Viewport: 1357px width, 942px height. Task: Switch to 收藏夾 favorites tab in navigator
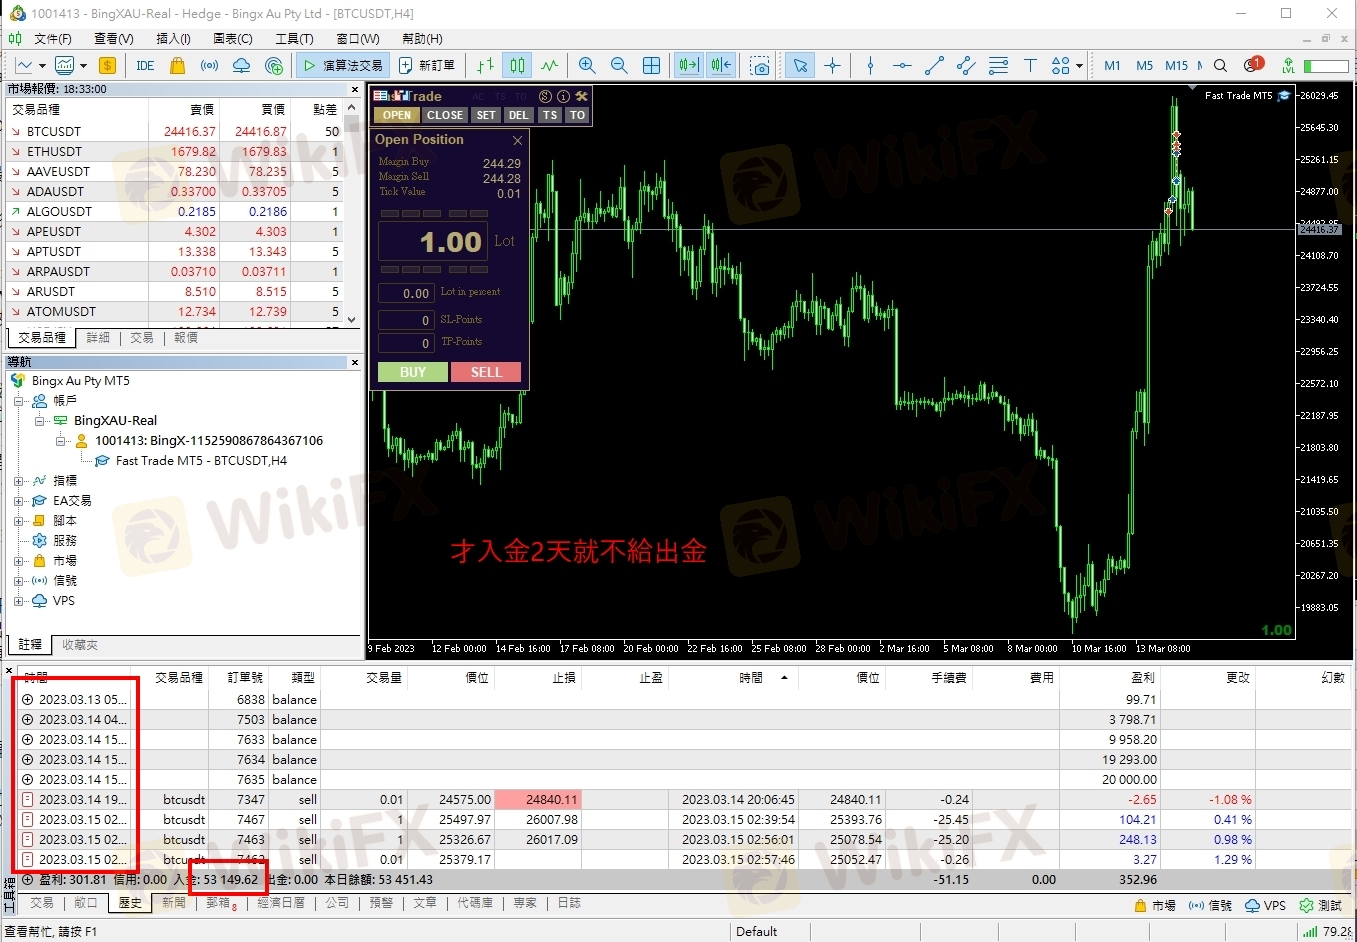coord(80,645)
